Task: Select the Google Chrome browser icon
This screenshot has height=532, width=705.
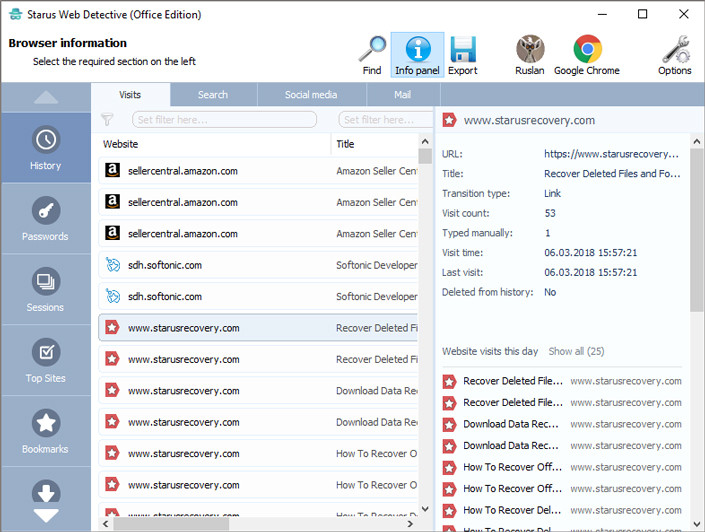Action: [587, 50]
